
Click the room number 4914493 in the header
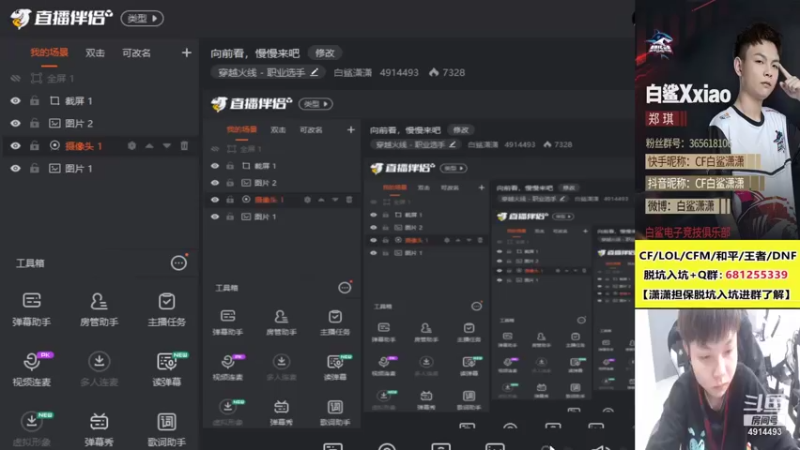pos(399,72)
